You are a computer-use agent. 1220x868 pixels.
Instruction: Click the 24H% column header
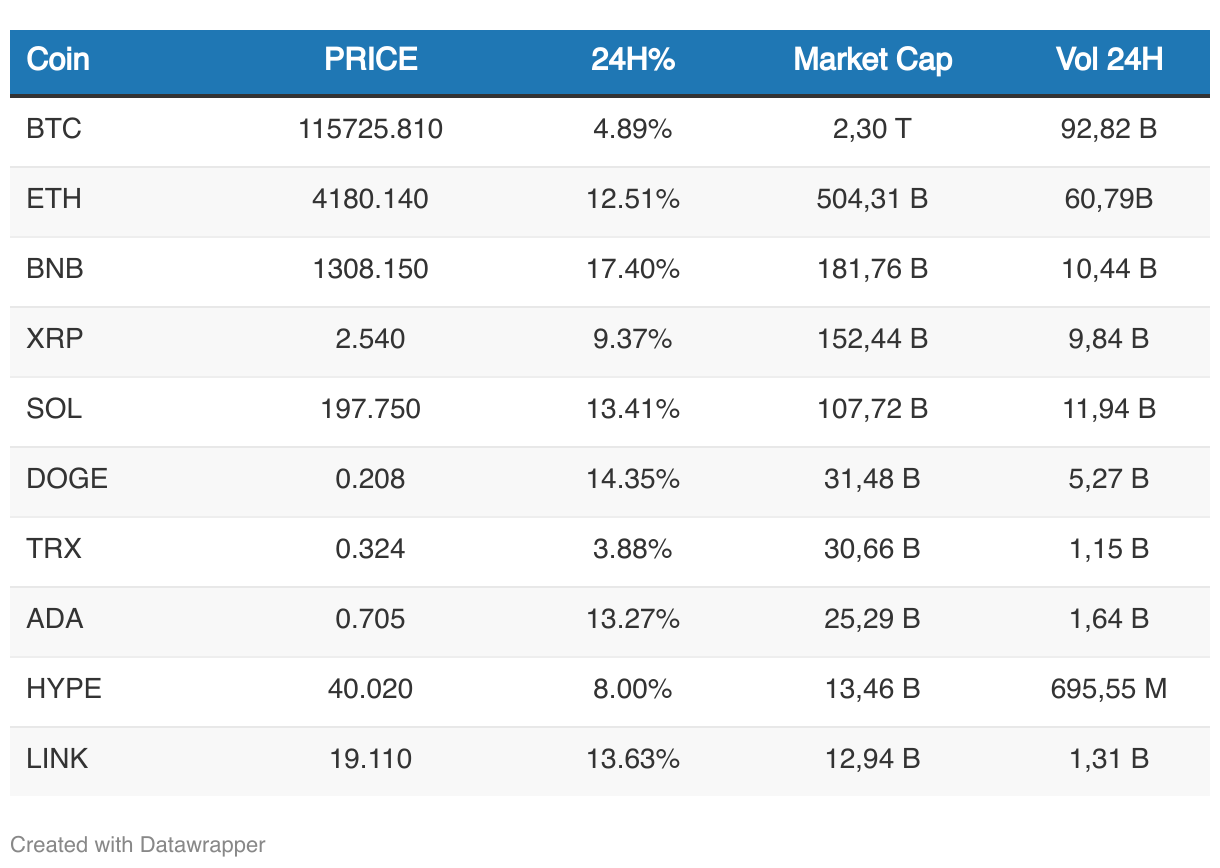coord(633,60)
